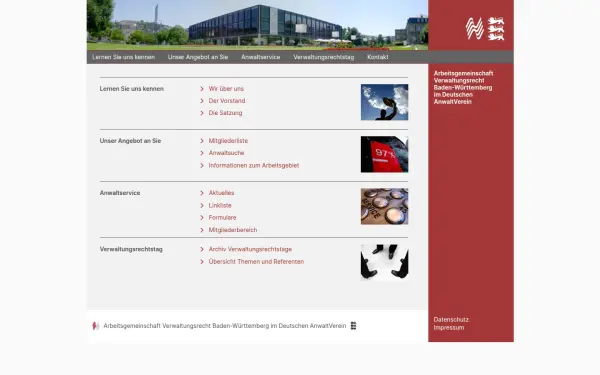Click the chevron next to Die Satzung
The height and width of the screenshot is (375, 600).
point(202,113)
